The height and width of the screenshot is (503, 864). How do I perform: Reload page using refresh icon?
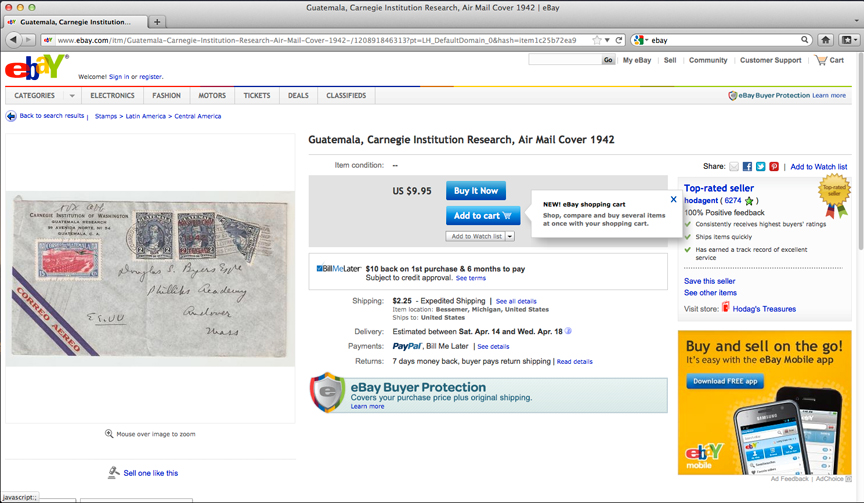[x=619, y=40]
